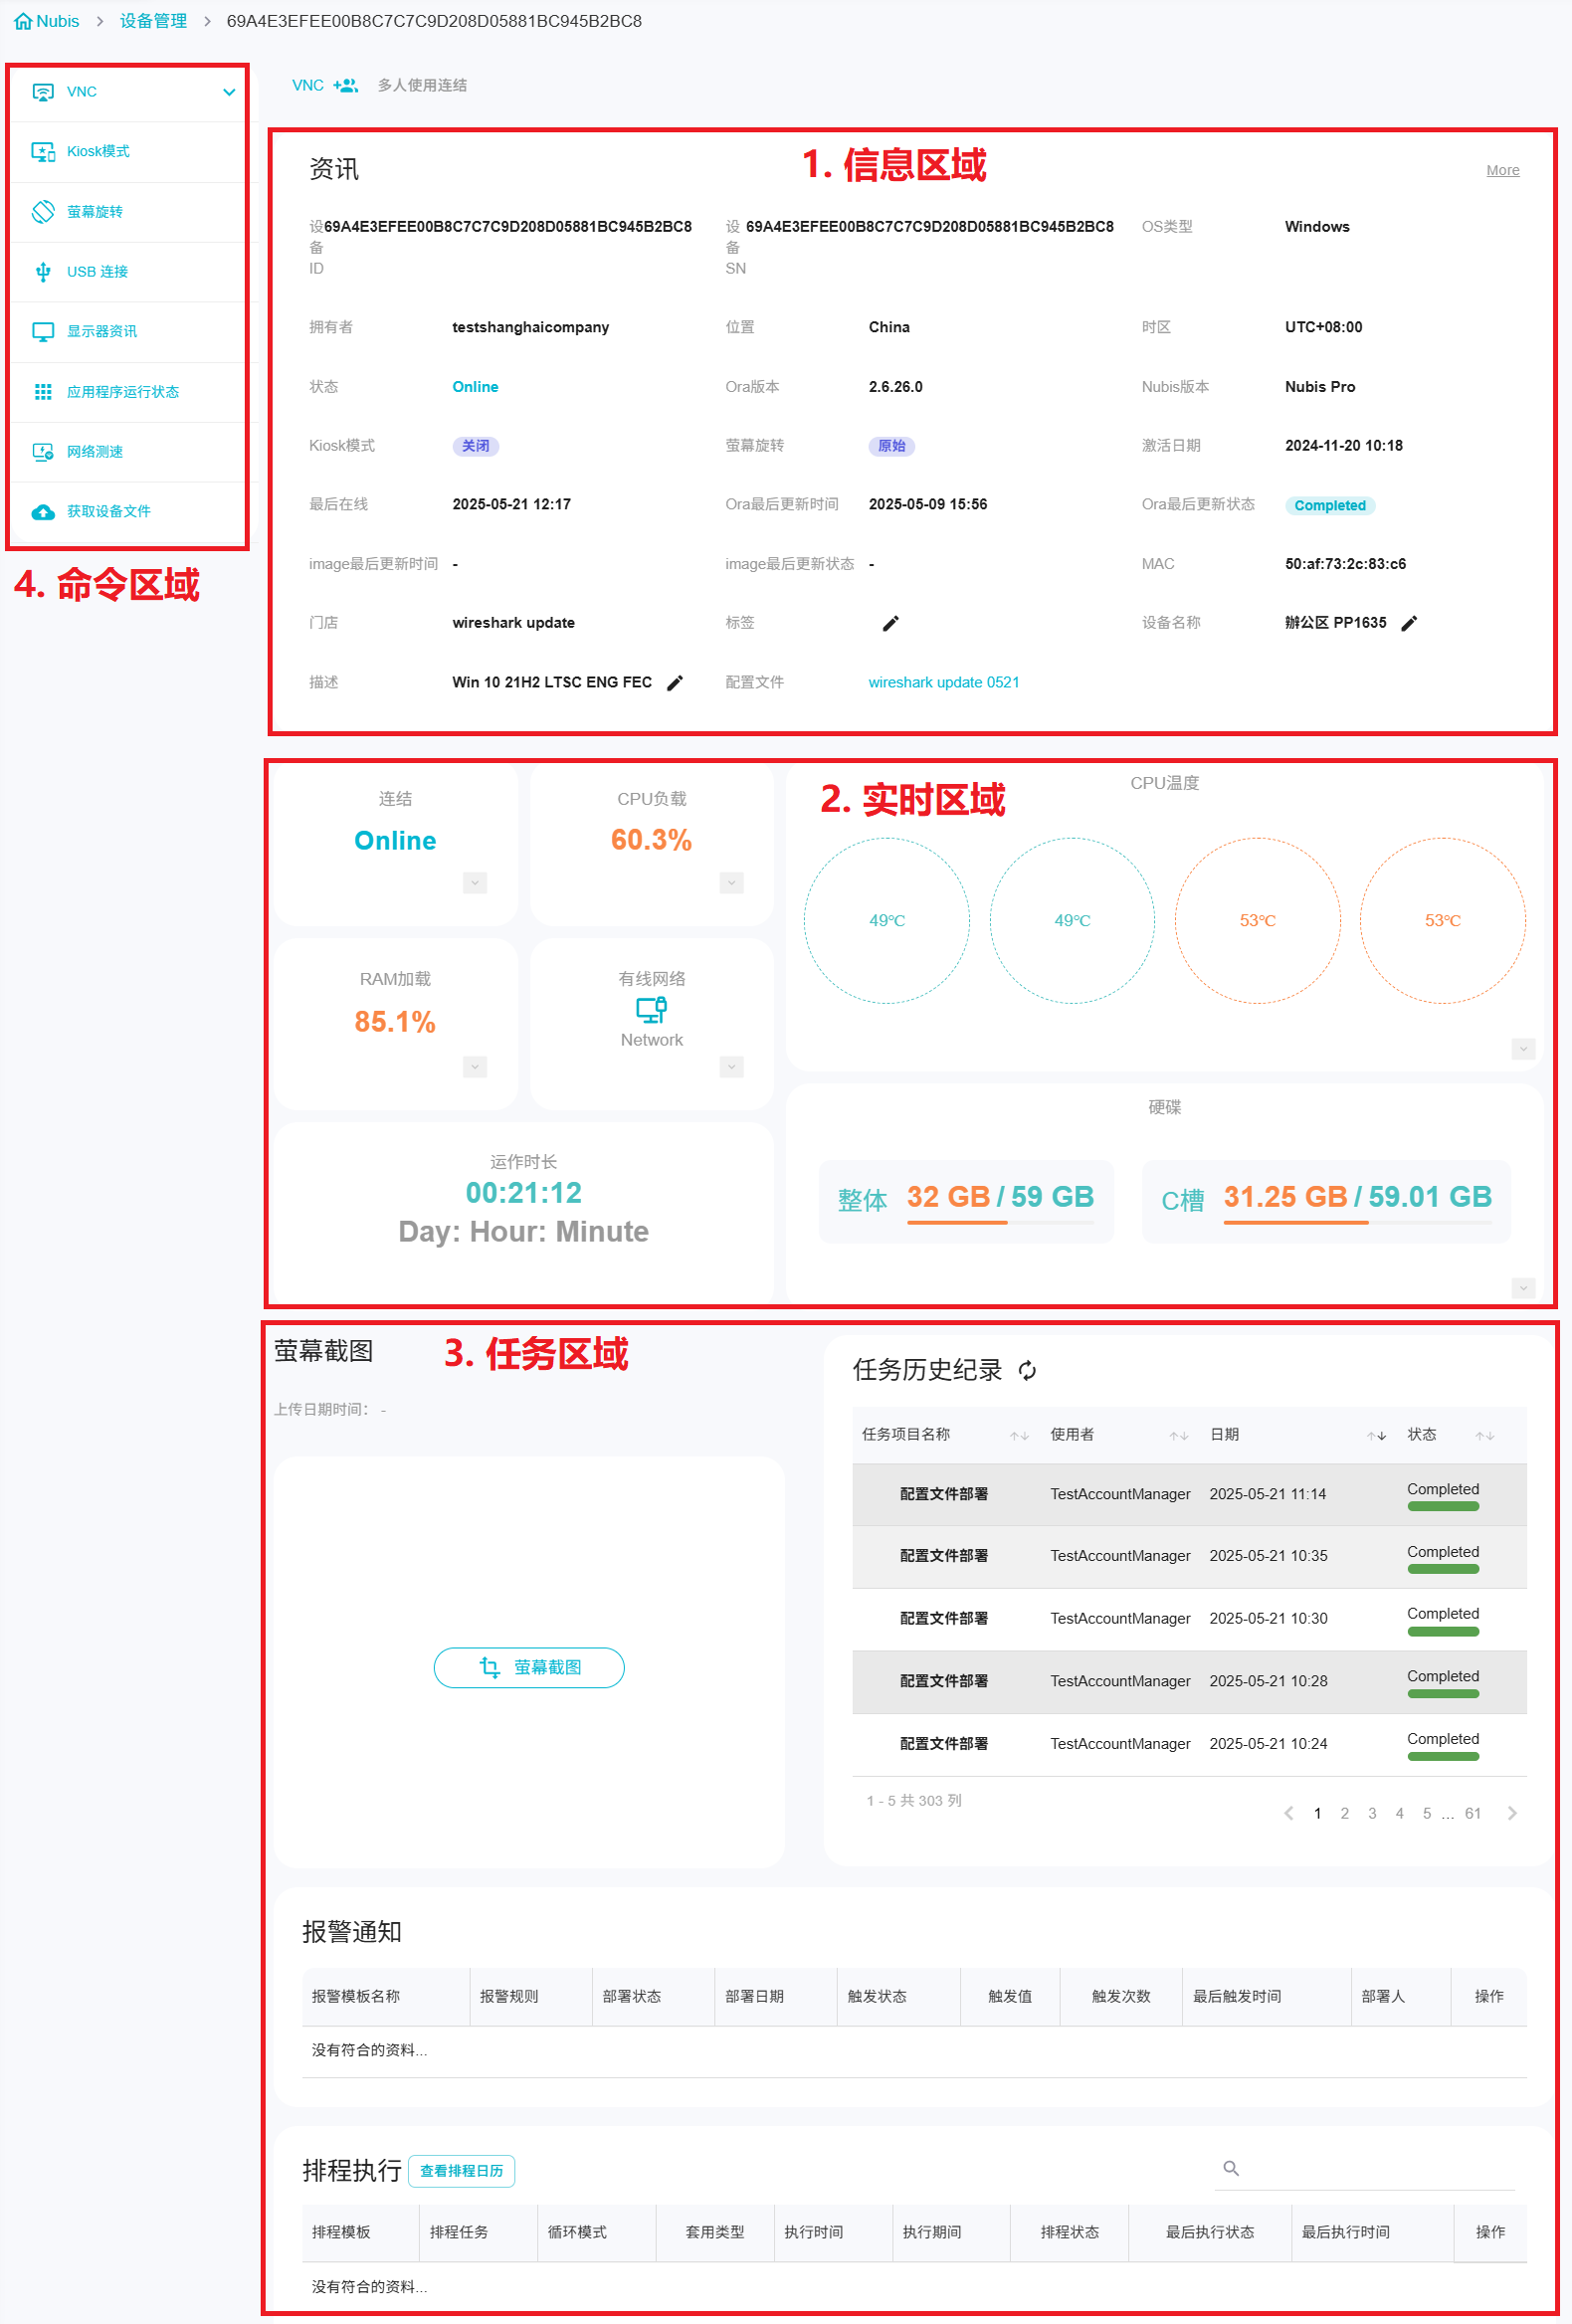
Task: Select the task row dated 2025-05-21 10:35
Action: tap(1189, 1556)
